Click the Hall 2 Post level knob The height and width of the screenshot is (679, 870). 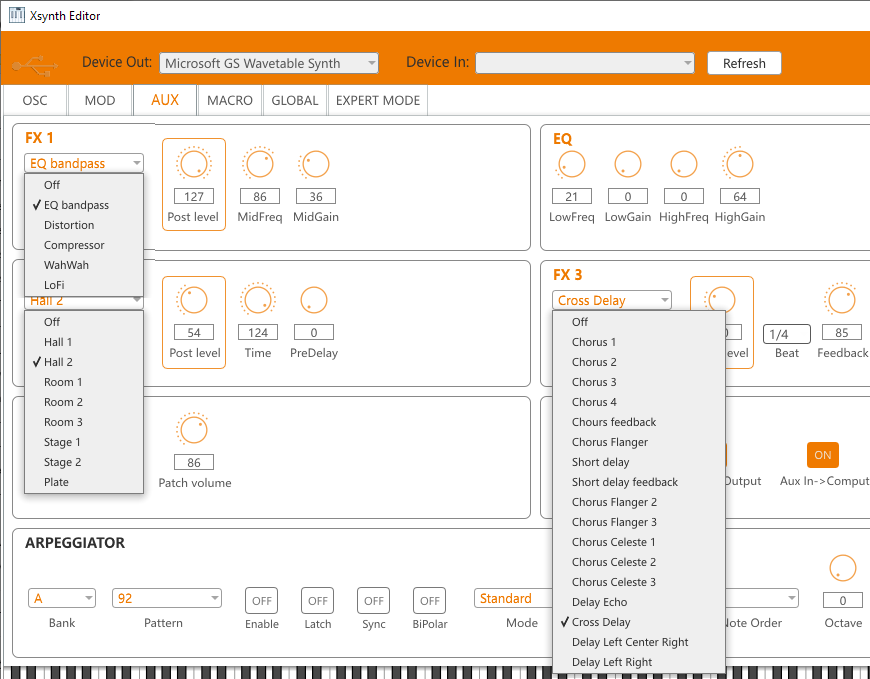(193, 300)
